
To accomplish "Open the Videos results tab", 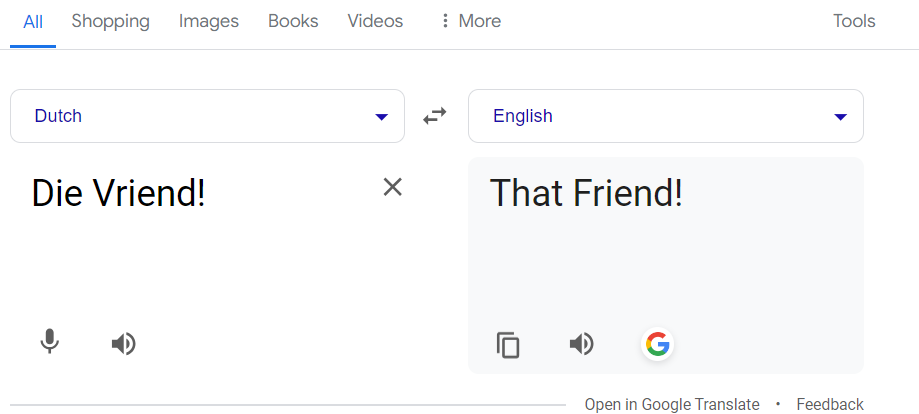I will pos(375,21).
